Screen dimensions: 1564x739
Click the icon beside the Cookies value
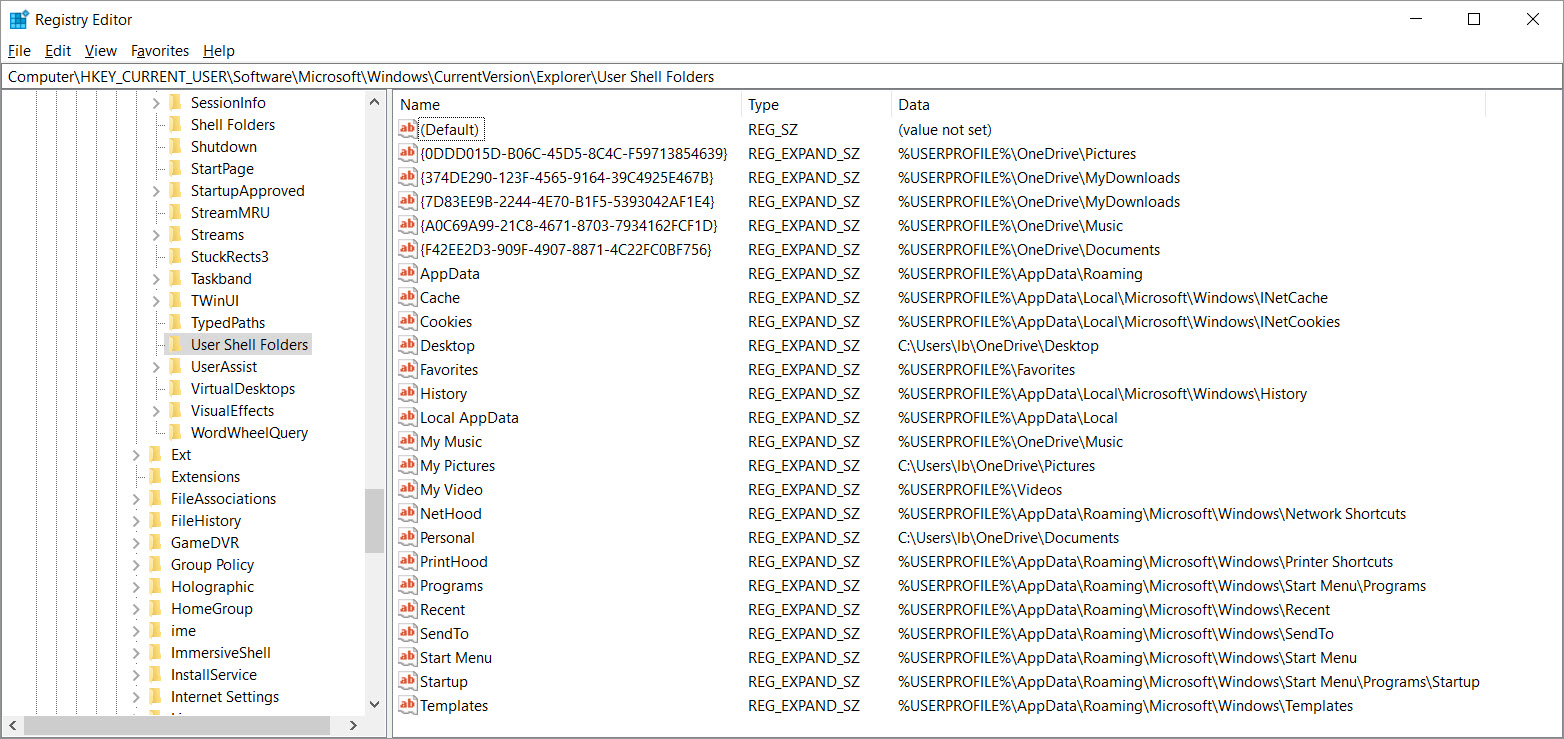pos(407,321)
